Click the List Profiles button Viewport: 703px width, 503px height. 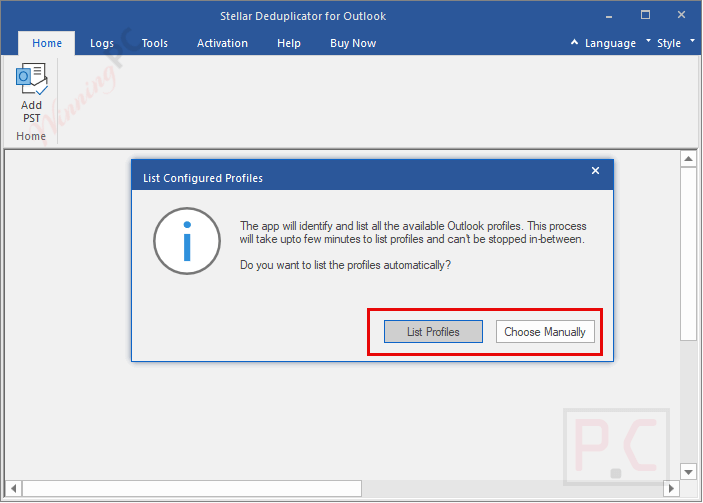433,332
